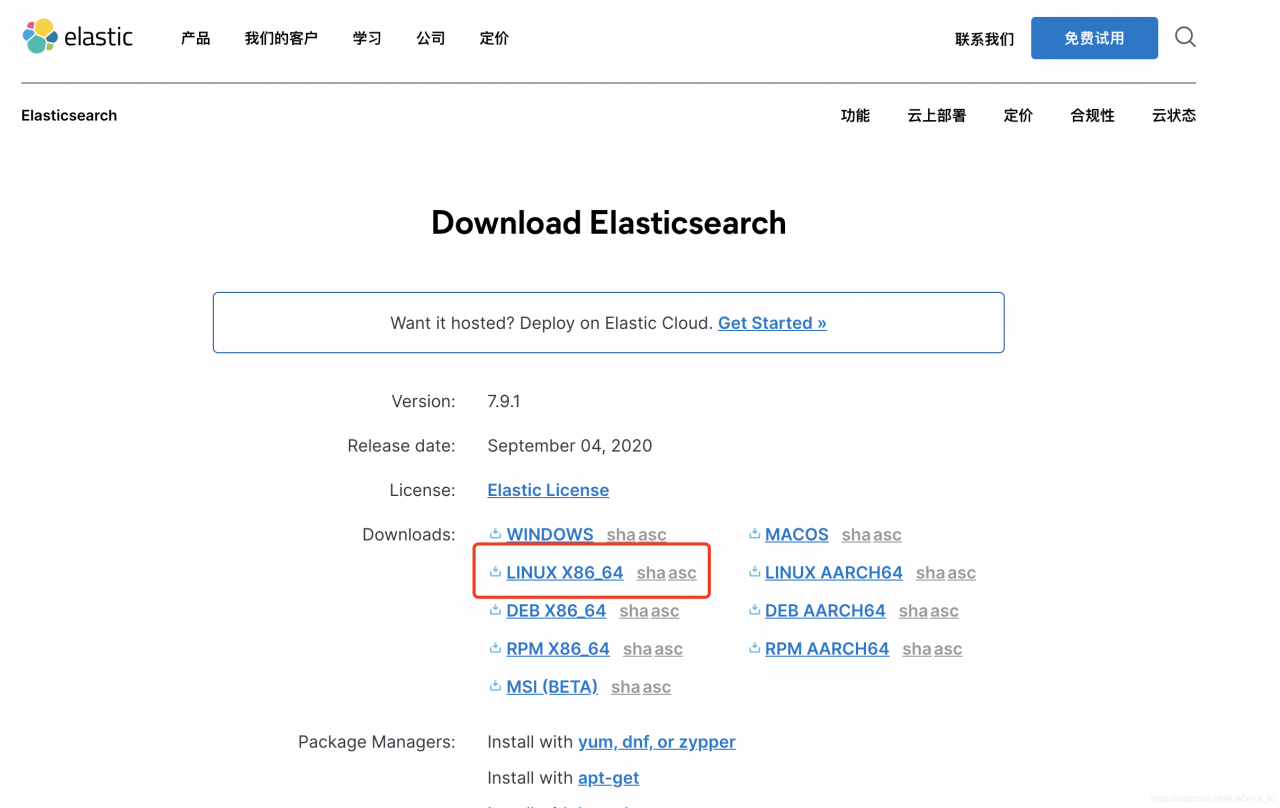This screenshot has width=1280, height=808.
Task: Click the September 04, 2020 release date
Action: [x=570, y=446]
